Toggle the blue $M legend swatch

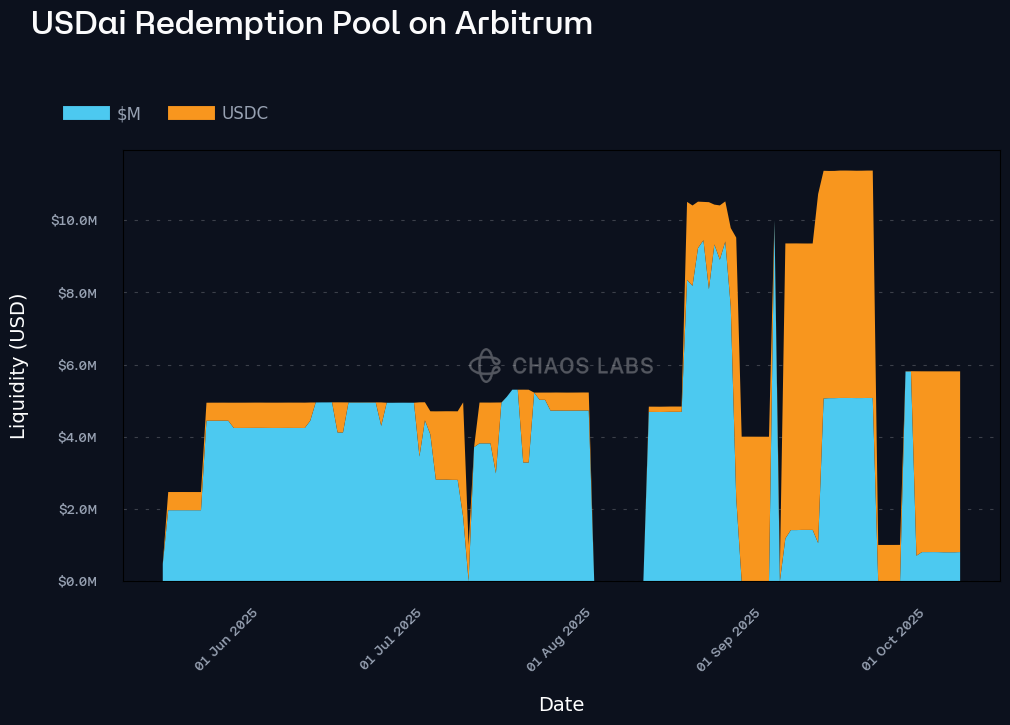coord(86,113)
